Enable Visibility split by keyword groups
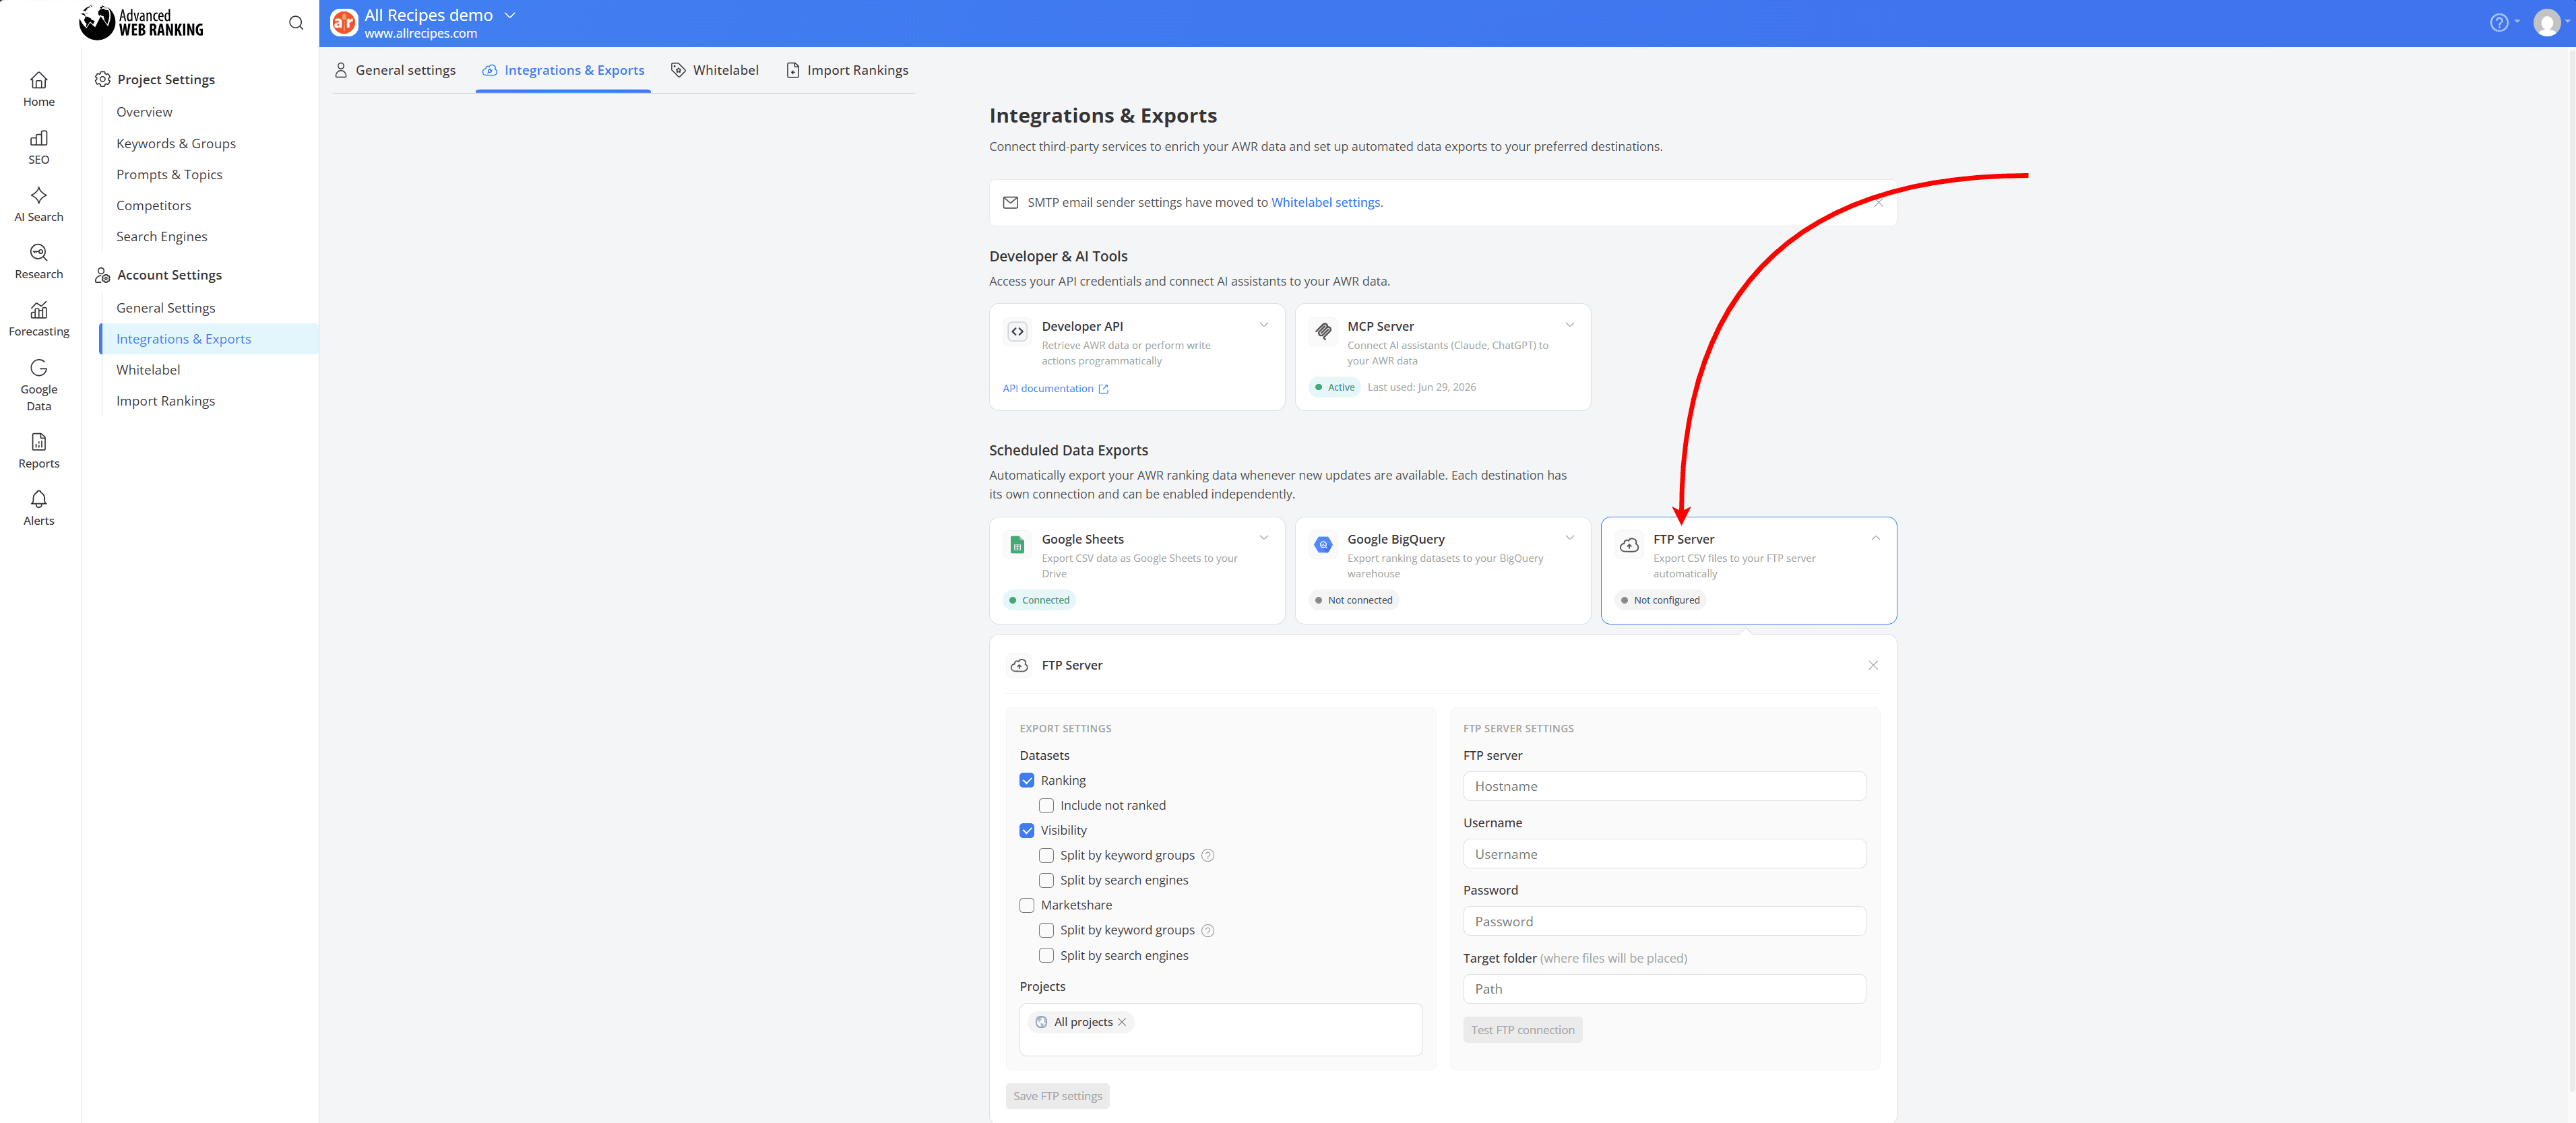The width and height of the screenshot is (2576, 1123). click(x=1046, y=856)
